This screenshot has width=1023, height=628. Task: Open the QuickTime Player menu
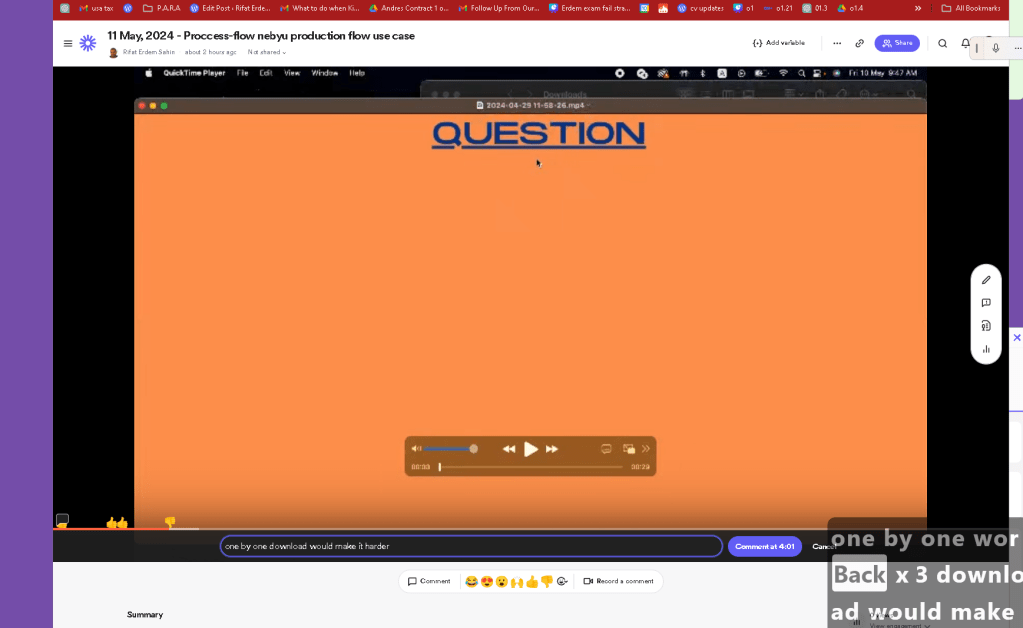[194, 73]
